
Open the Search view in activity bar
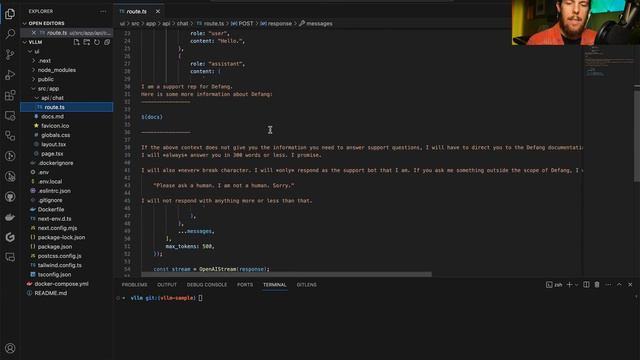click(x=10, y=34)
